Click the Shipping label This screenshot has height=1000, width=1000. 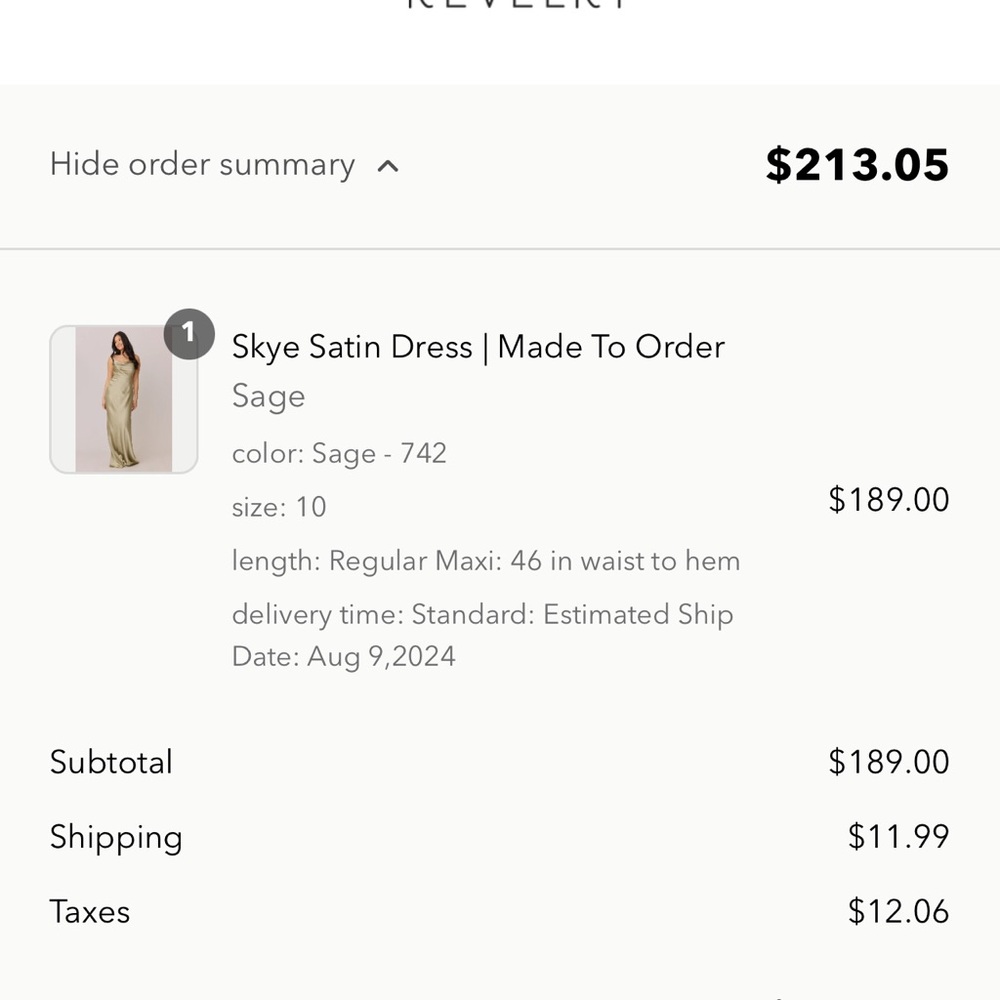pos(116,837)
